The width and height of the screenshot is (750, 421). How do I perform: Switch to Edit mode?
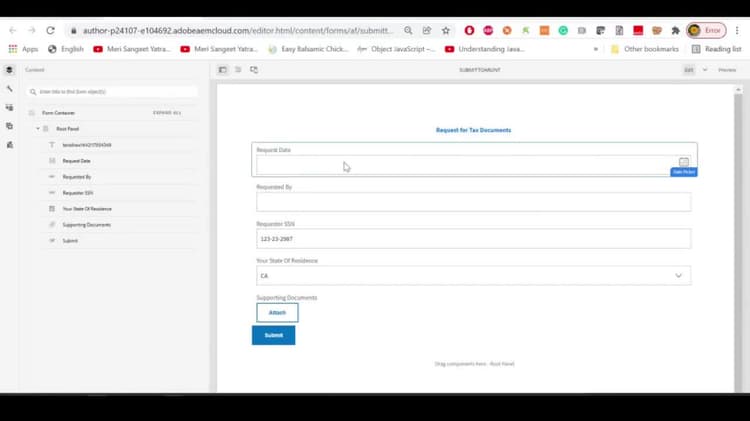pos(688,70)
